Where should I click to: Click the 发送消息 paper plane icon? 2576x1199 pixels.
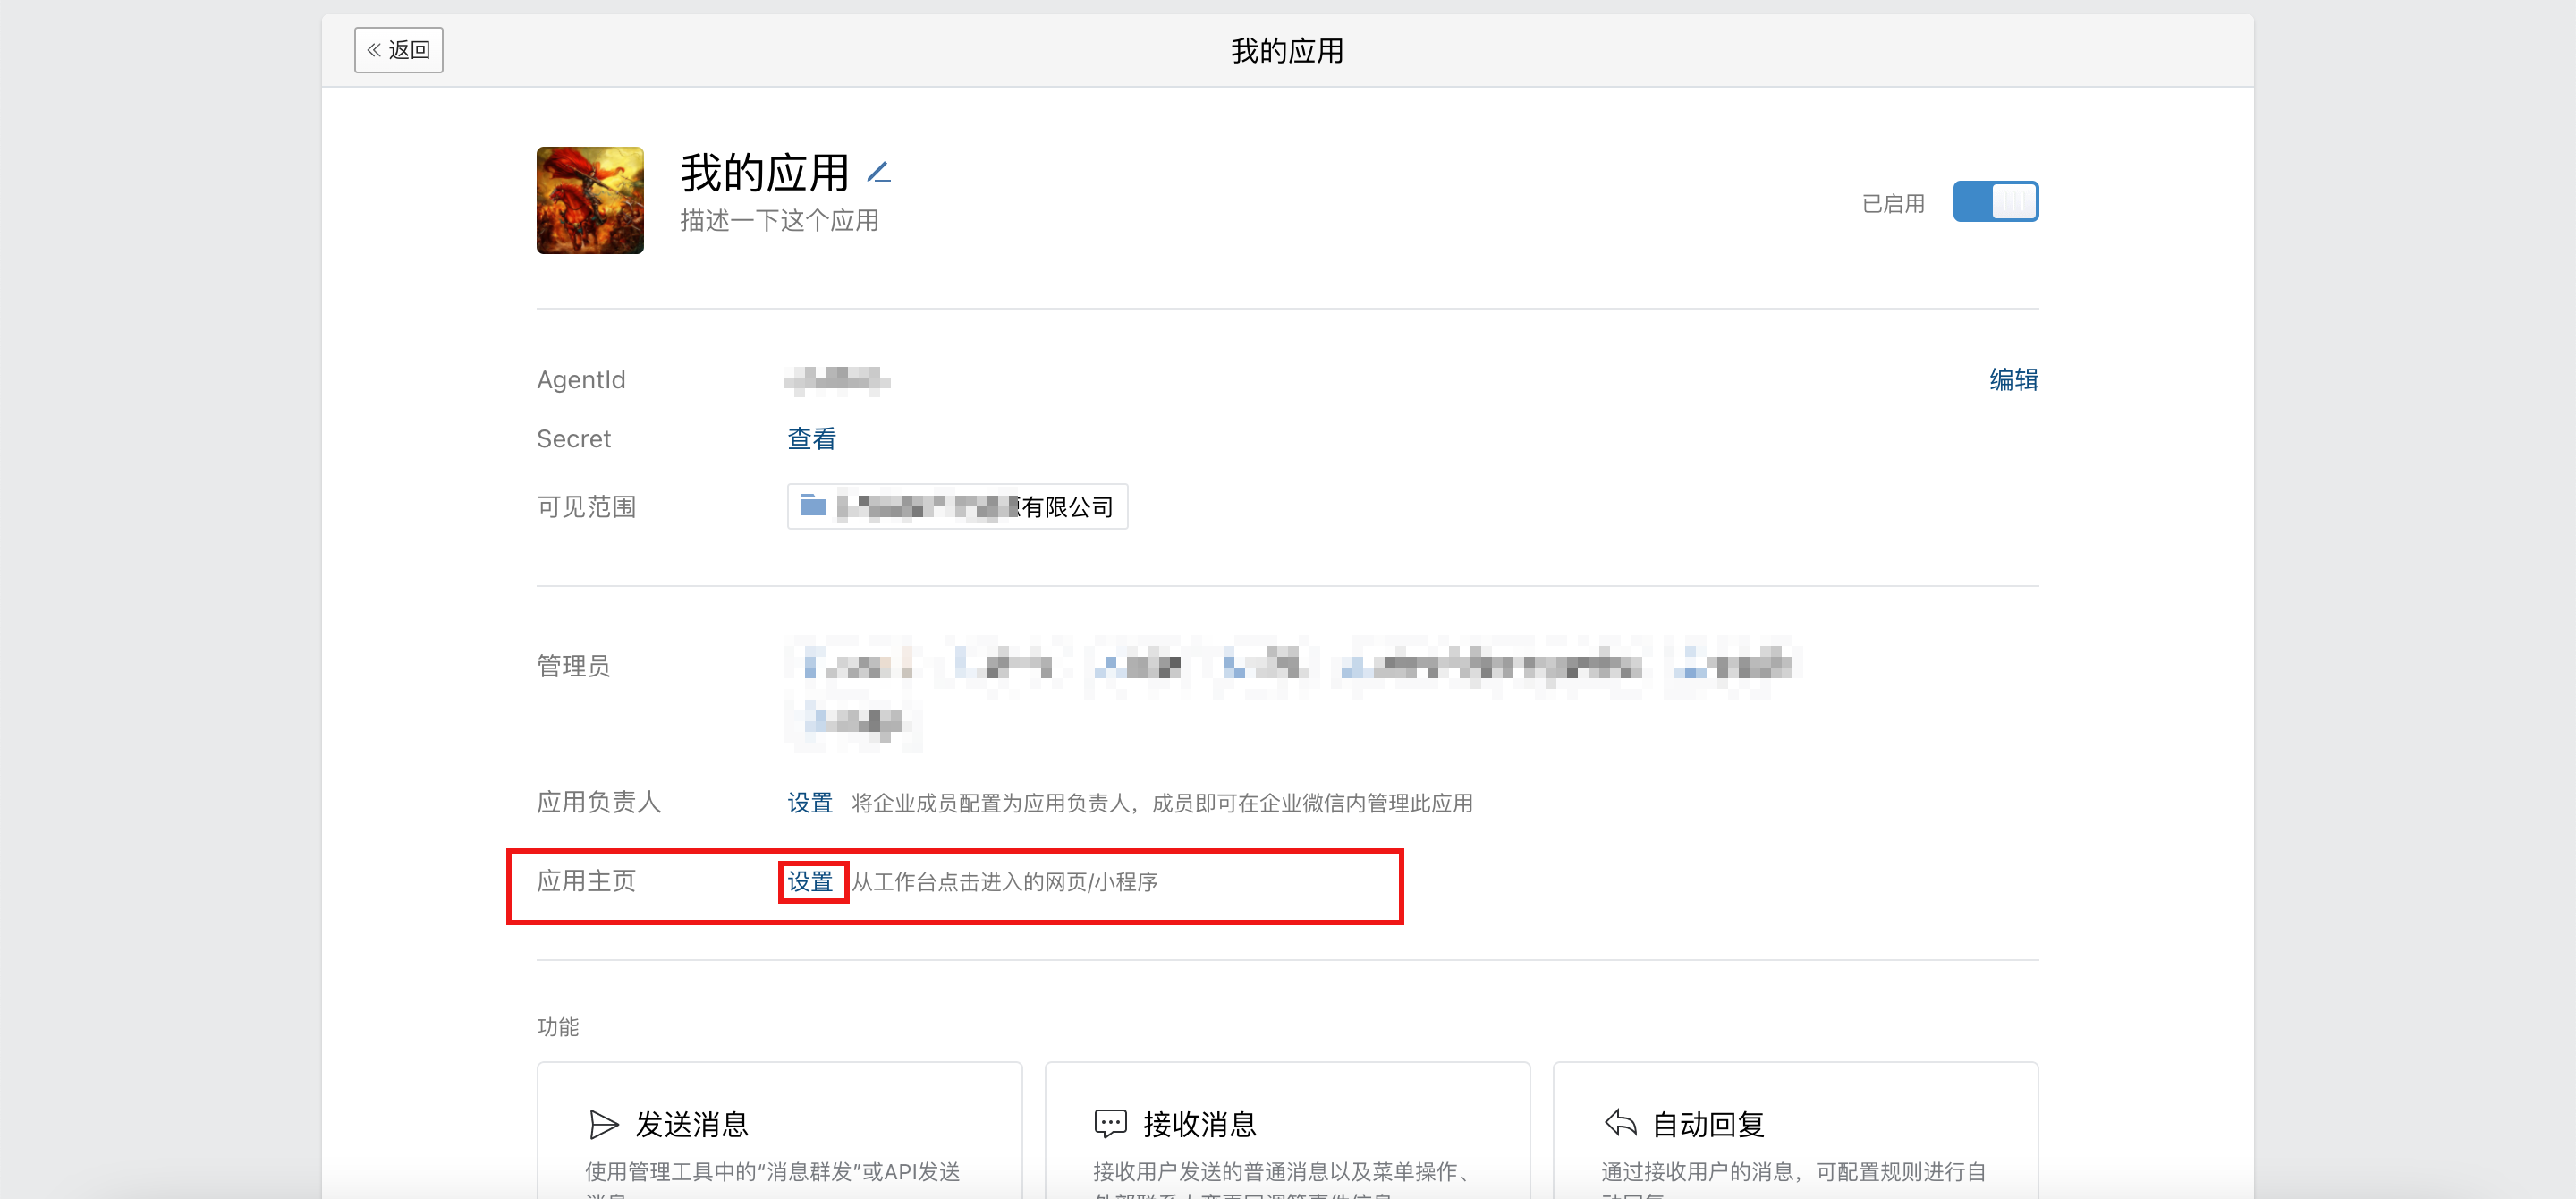[x=603, y=1125]
